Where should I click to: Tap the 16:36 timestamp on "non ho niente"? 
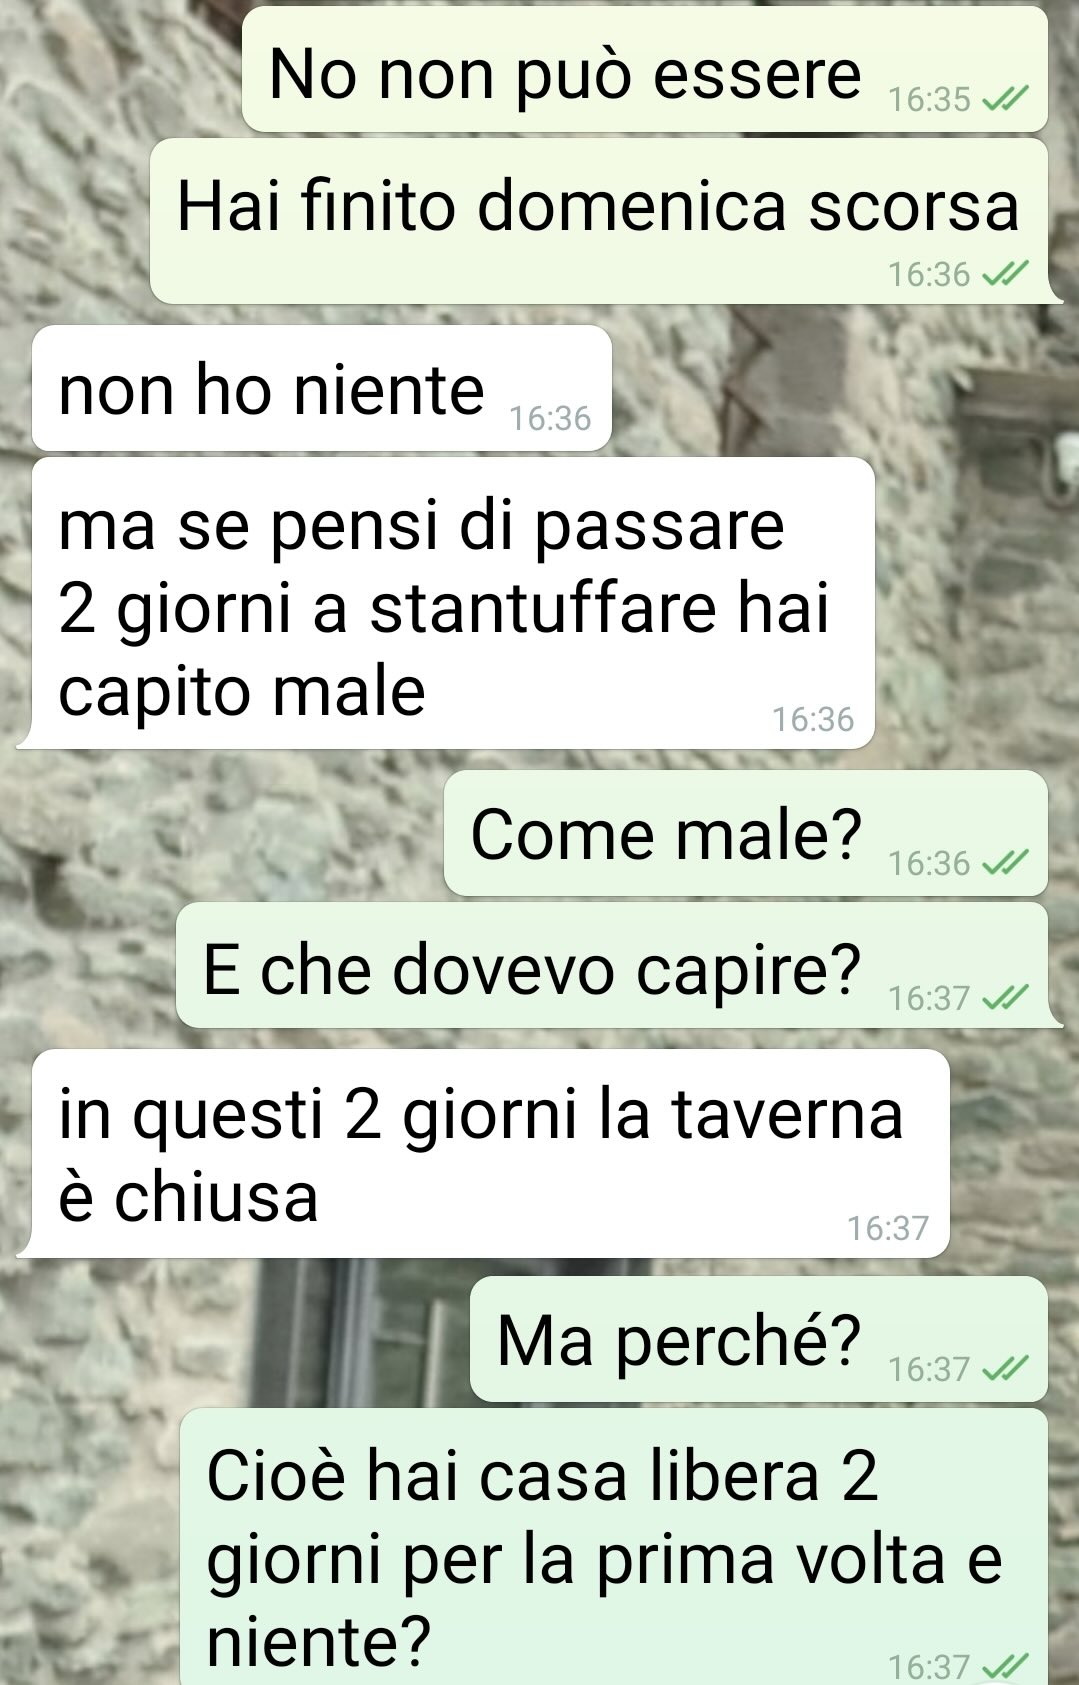pos(550,418)
